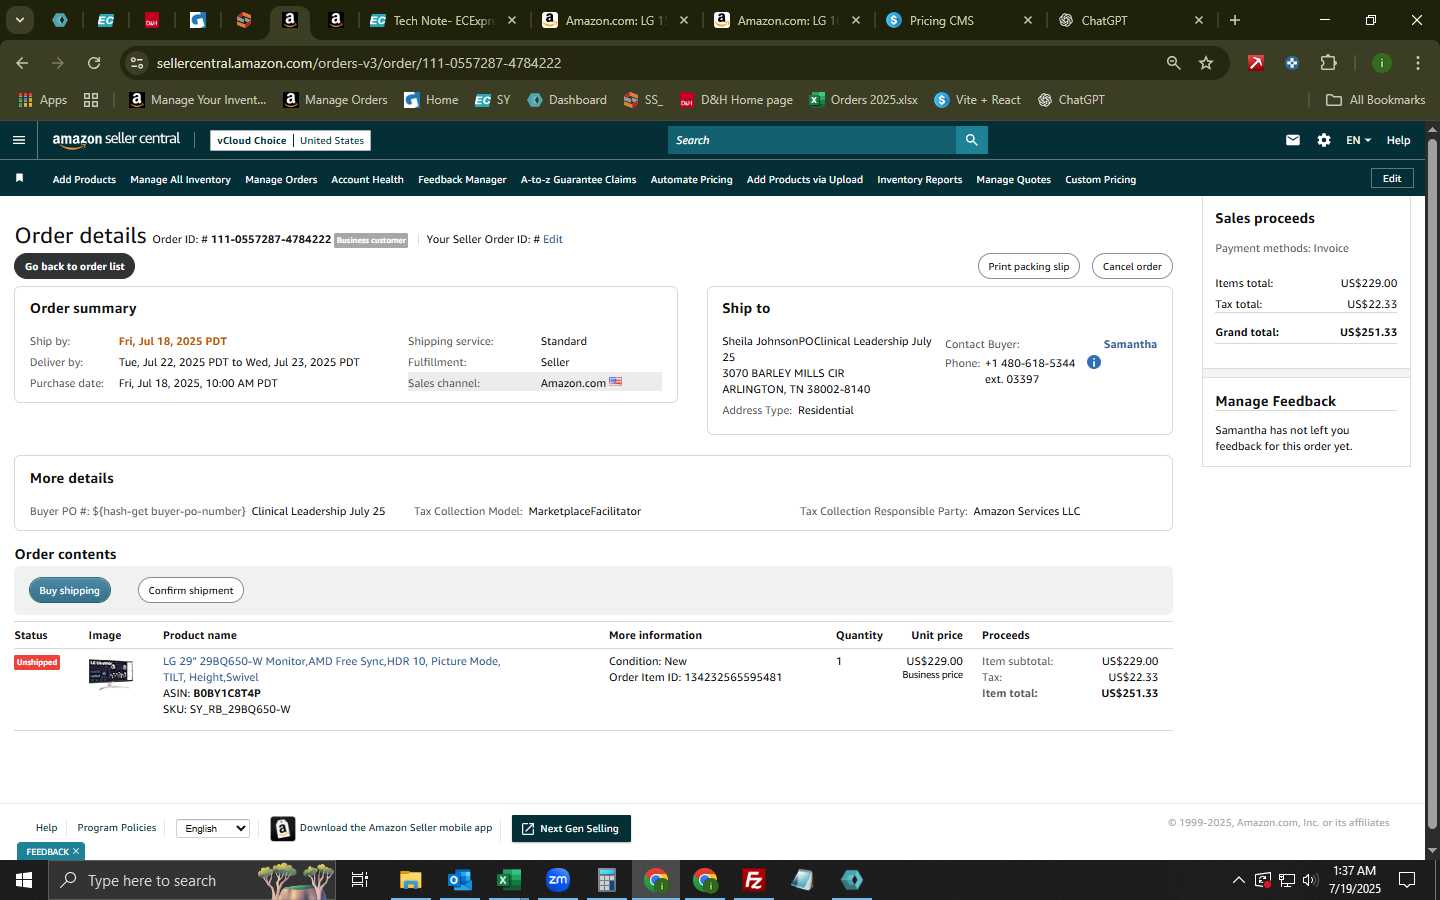Expand the Chrome tab search dropdown
Screen dimensions: 1440x900
(19, 20)
